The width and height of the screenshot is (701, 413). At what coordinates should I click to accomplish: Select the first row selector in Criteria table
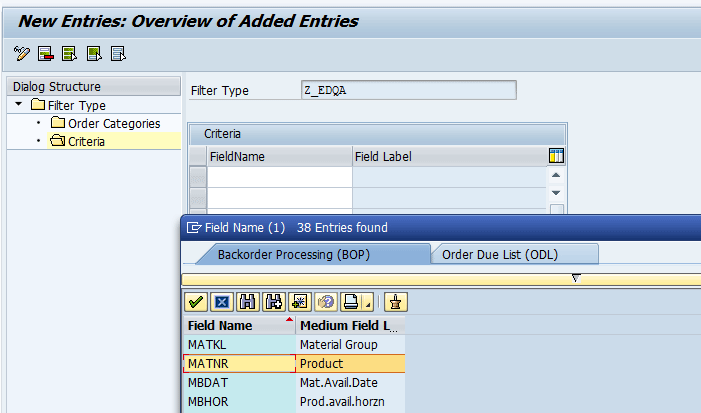point(198,177)
